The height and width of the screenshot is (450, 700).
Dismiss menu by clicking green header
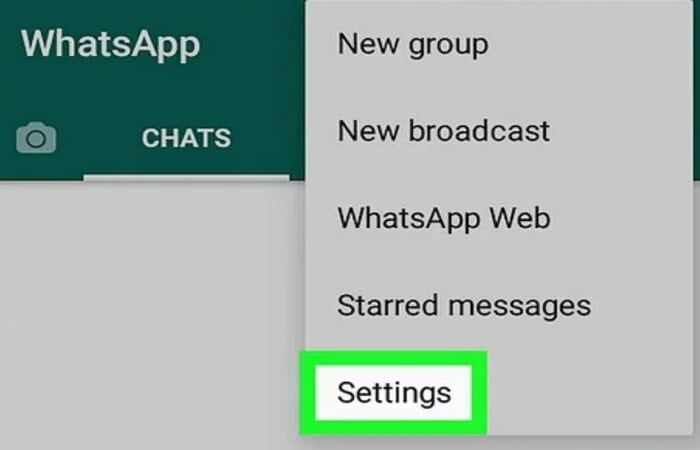pos(250,54)
